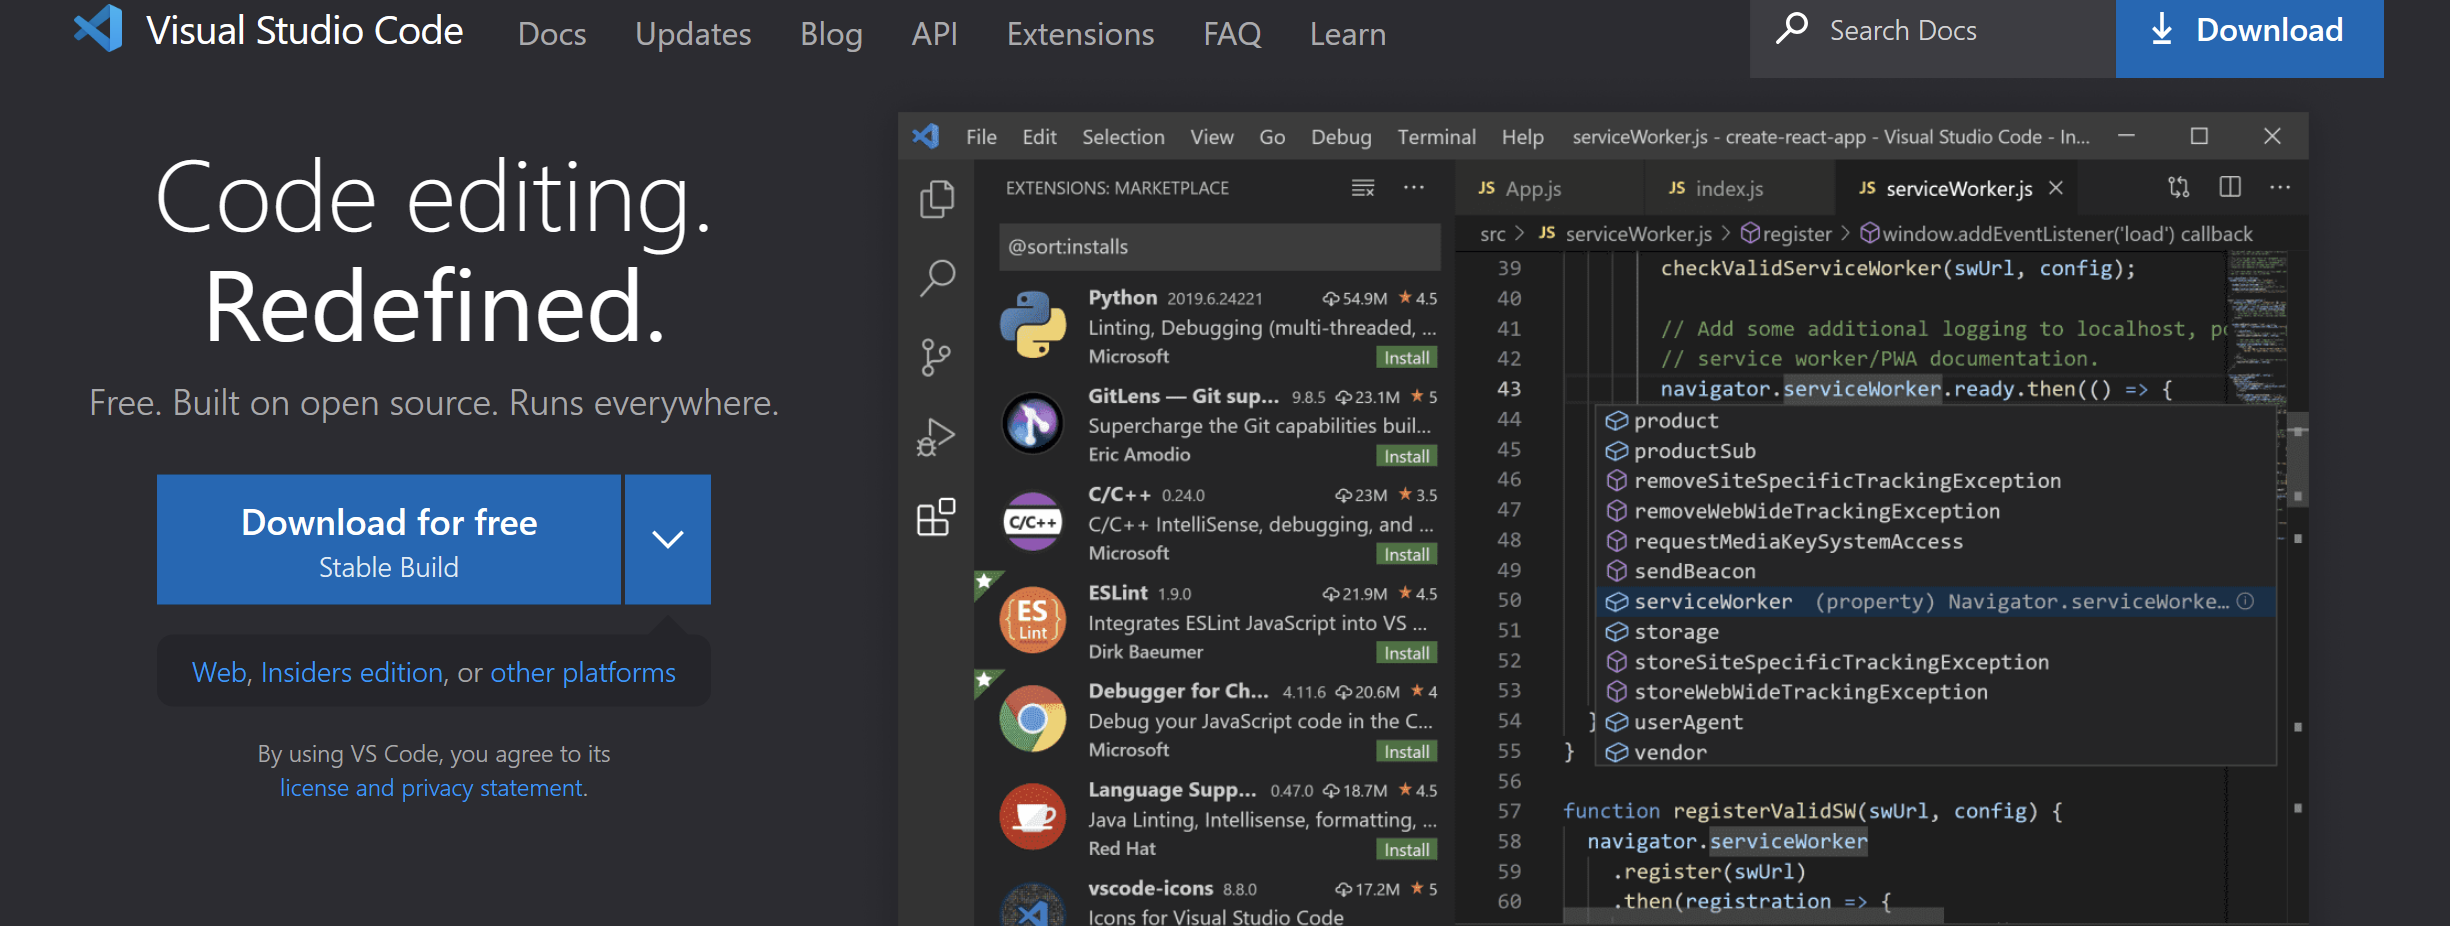This screenshot has width=2450, height=926.
Task: Open the File menu
Action: pos(981,137)
